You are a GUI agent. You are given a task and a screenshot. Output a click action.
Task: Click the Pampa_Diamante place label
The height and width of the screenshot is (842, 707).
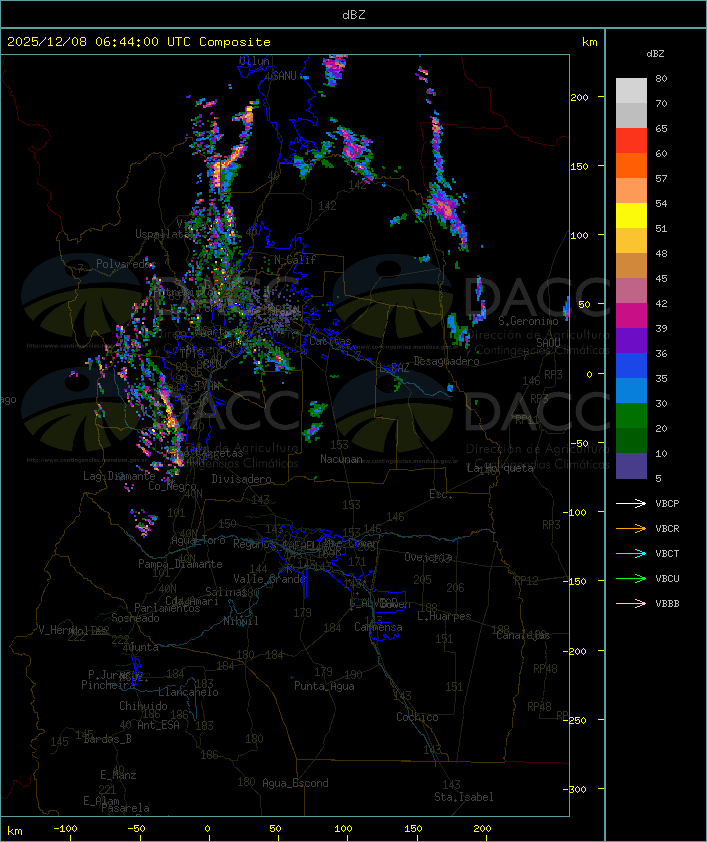(x=180, y=564)
